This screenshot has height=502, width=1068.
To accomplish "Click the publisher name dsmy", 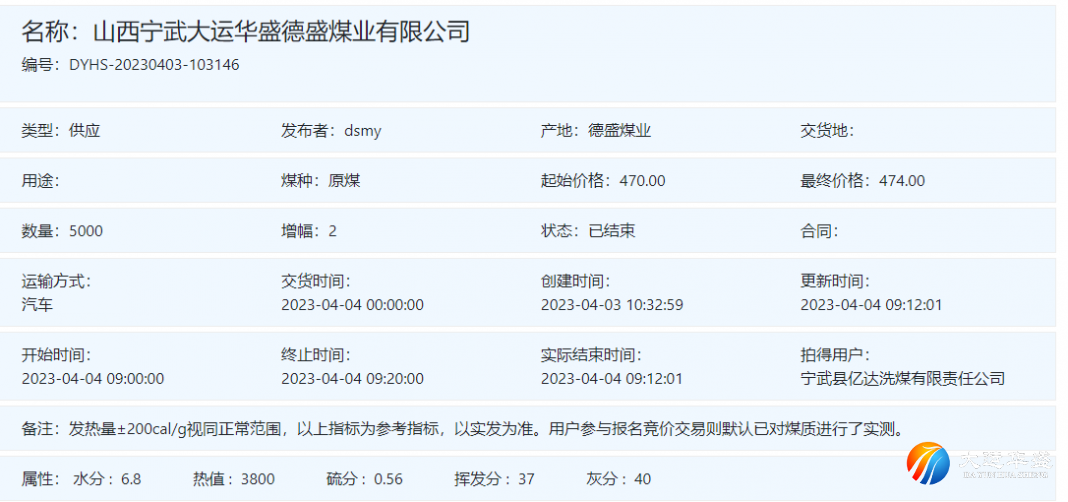I will (363, 131).
